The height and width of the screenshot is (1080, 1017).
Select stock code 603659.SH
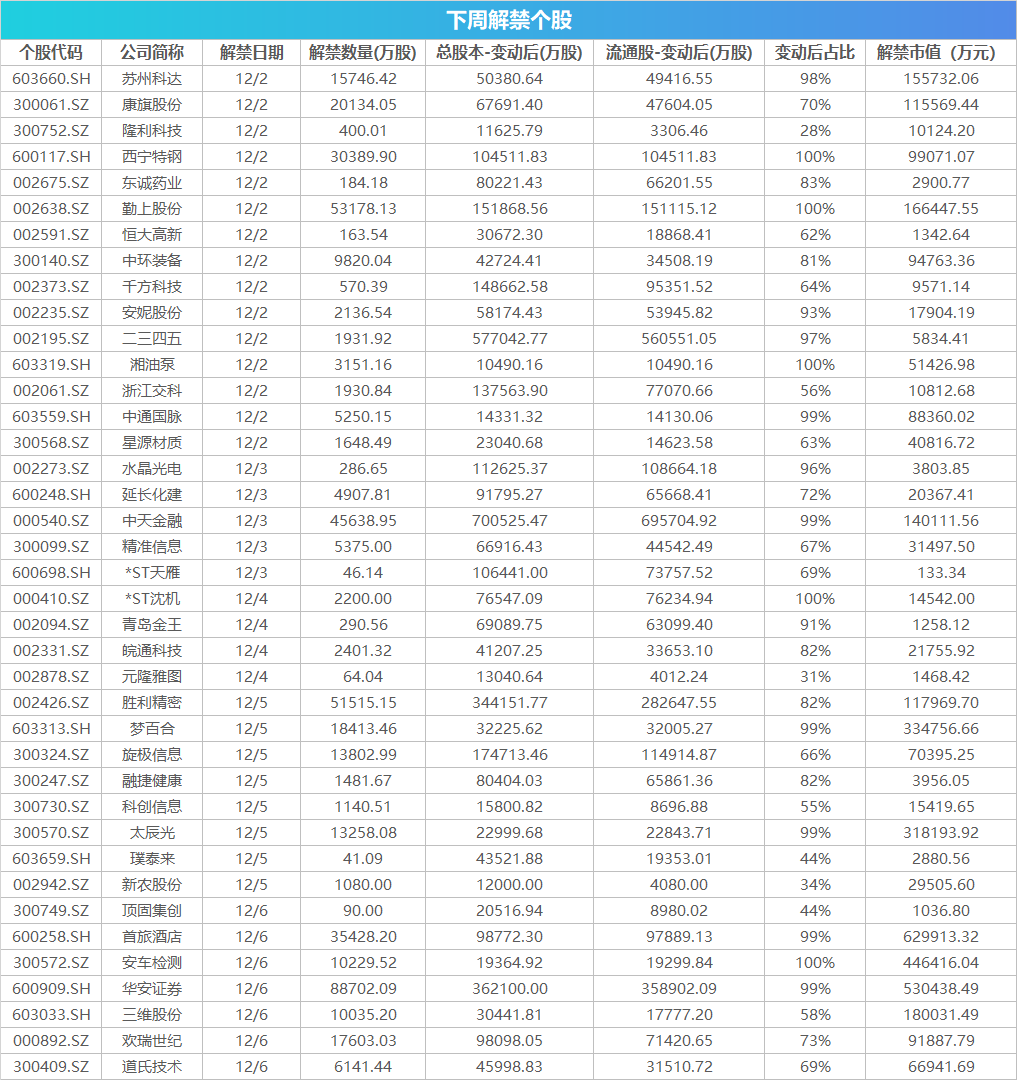(x=51, y=859)
